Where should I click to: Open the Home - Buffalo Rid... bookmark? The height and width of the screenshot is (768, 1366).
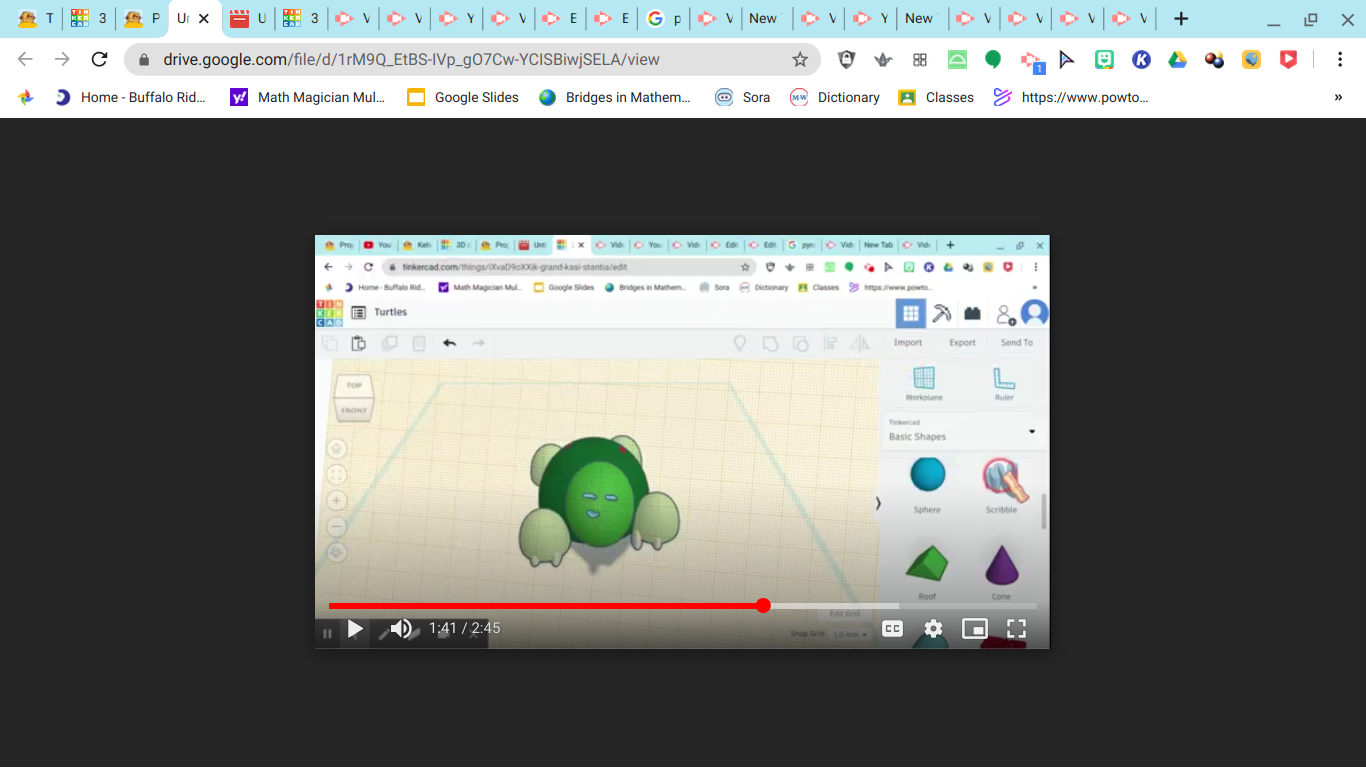point(131,97)
